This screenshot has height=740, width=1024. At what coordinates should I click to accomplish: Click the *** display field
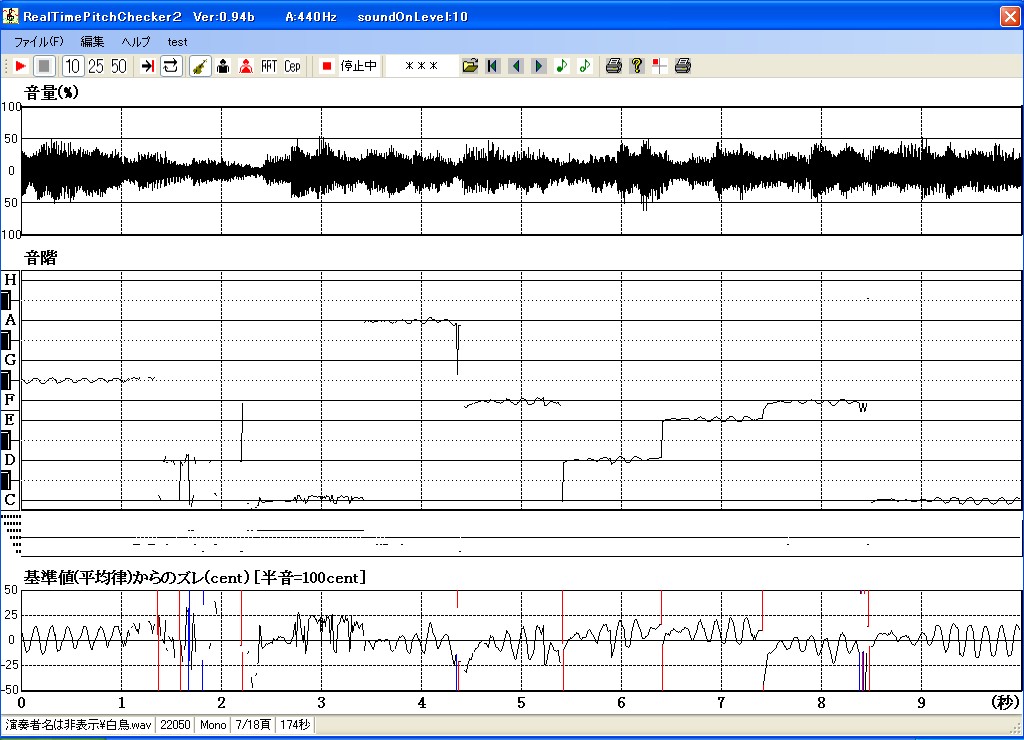coord(421,66)
